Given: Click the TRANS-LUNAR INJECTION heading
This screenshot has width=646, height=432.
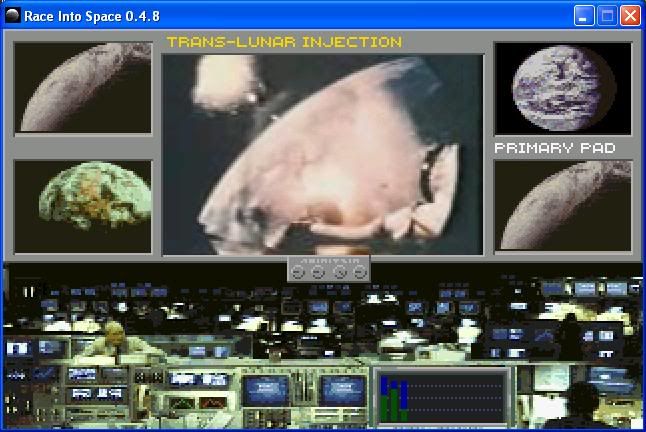Looking at the screenshot, I should tap(284, 42).
